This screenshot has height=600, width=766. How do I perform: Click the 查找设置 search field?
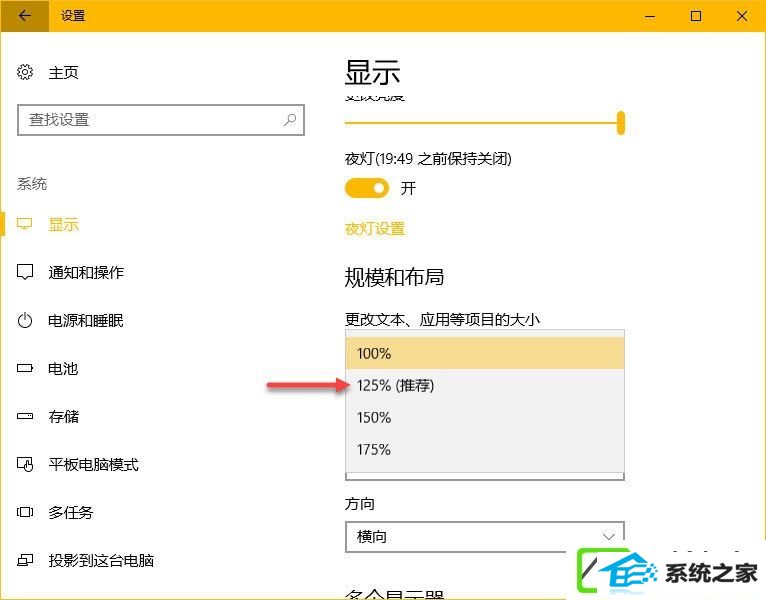click(161, 120)
